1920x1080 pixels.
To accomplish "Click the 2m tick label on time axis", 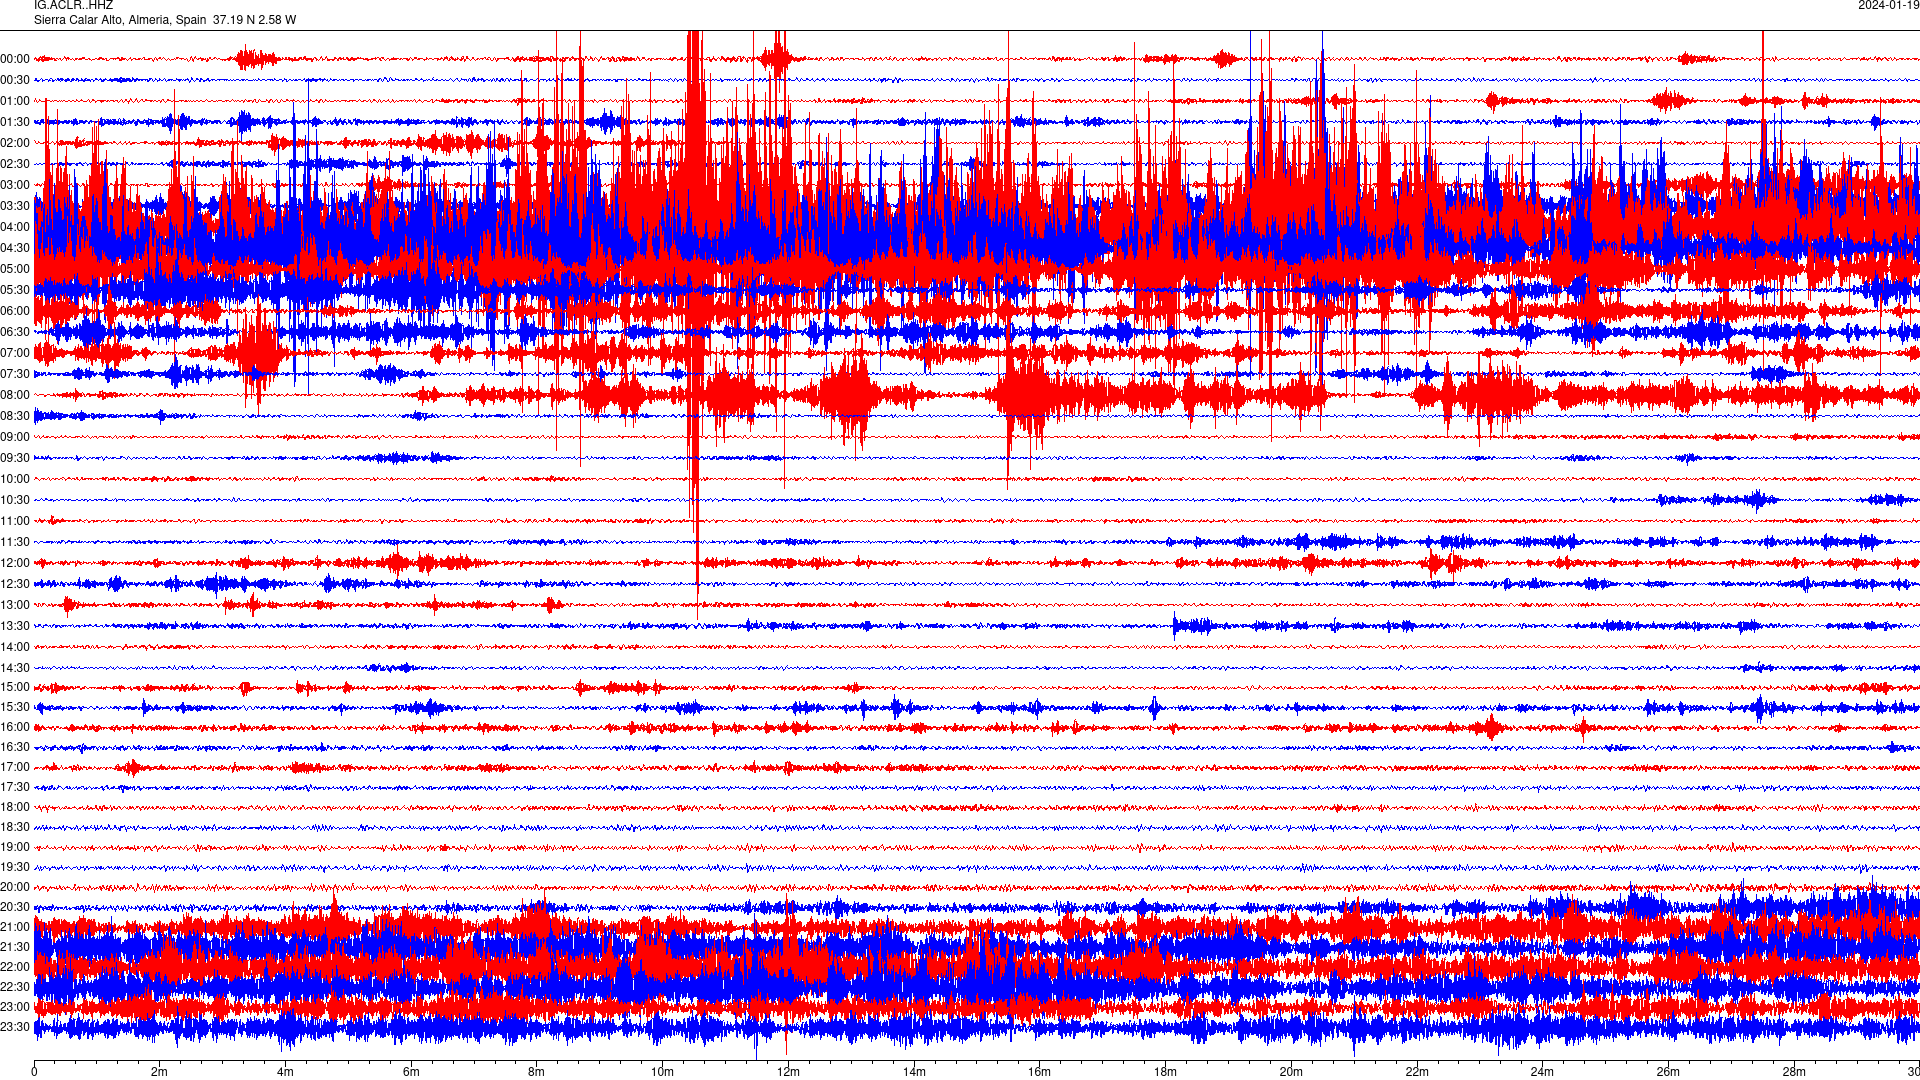I will pyautogui.click(x=160, y=1072).
